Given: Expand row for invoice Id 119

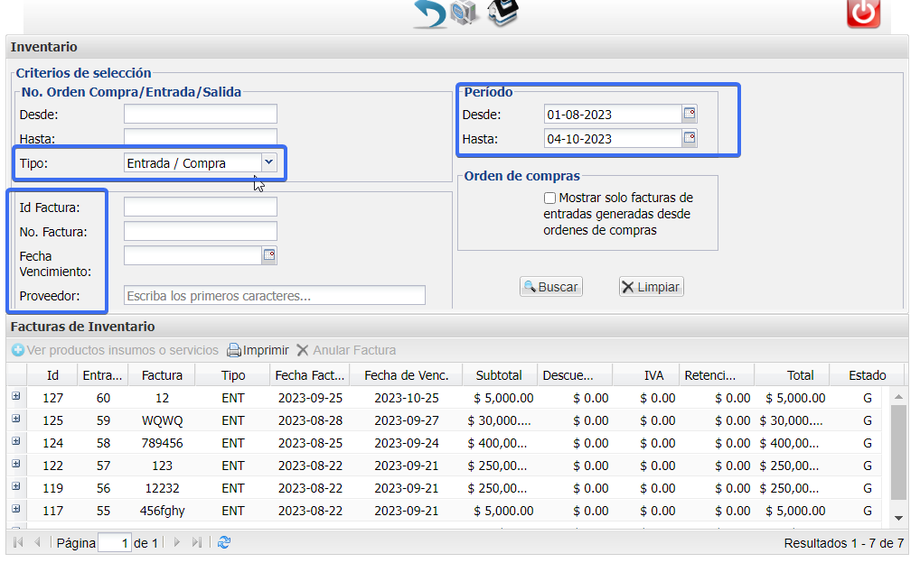Looking at the screenshot, I should click(16, 487).
